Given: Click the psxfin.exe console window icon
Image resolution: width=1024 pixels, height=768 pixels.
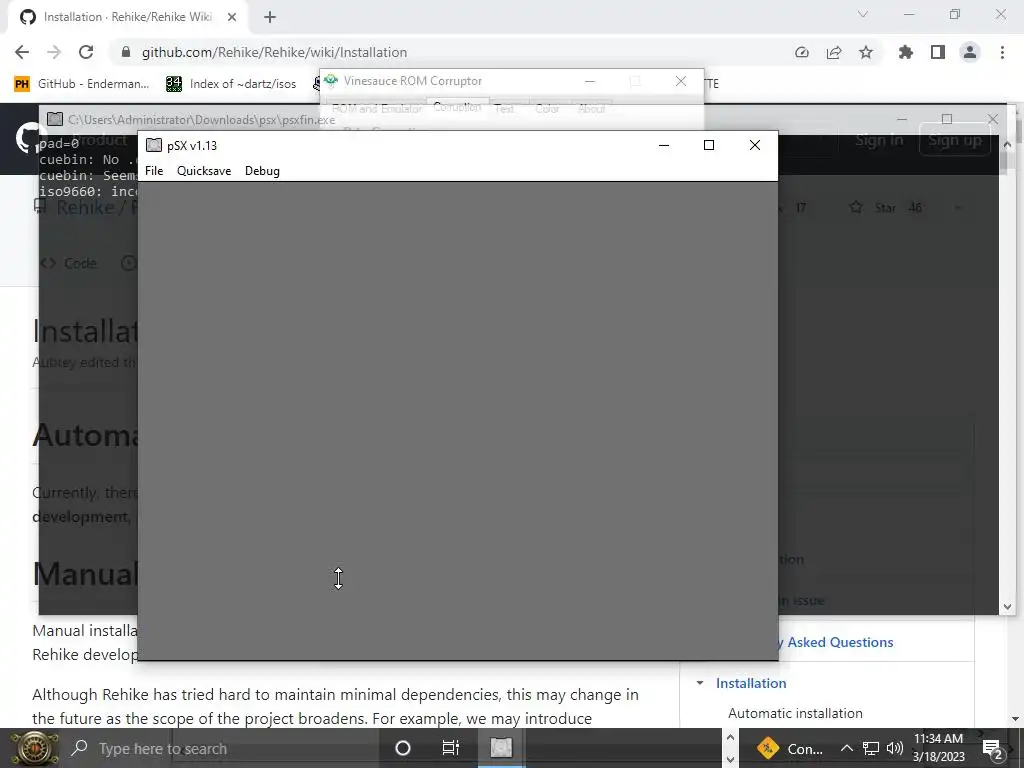Looking at the screenshot, I should (x=55, y=119).
